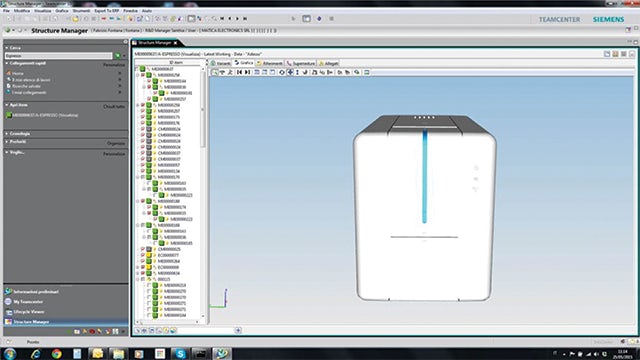Toggle the checkbox for the first CM item row
The width and height of the screenshot is (640, 360).
coord(143,129)
